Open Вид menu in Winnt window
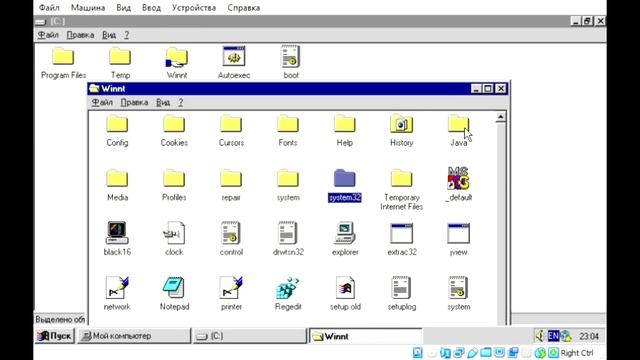Screen dimensions: 640x360 [x=163, y=102]
